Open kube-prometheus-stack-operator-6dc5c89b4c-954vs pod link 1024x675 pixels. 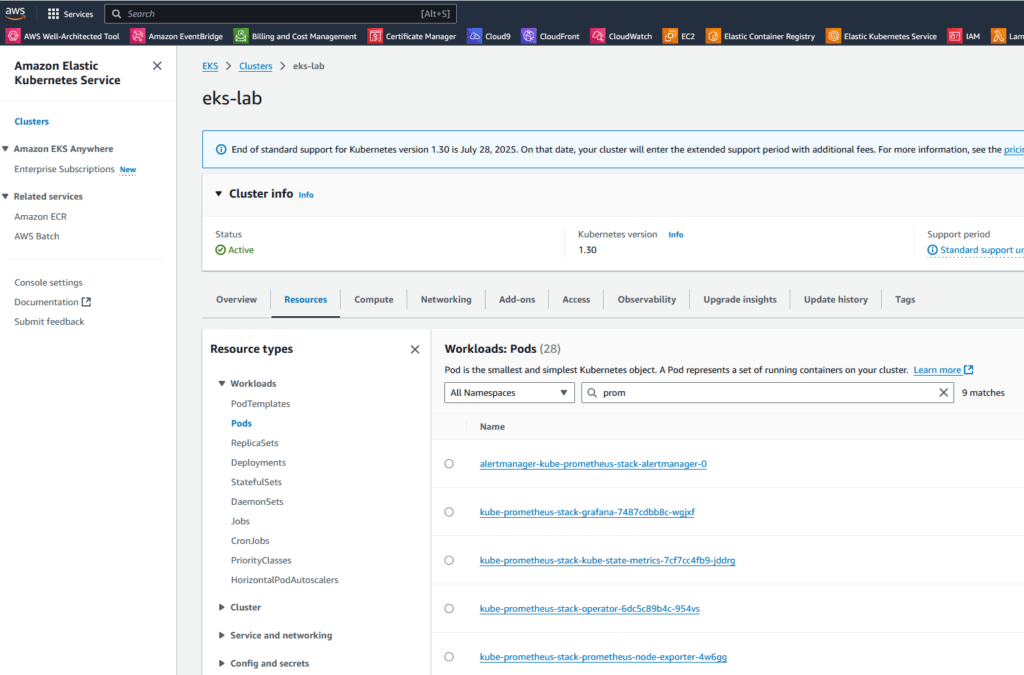point(590,608)
